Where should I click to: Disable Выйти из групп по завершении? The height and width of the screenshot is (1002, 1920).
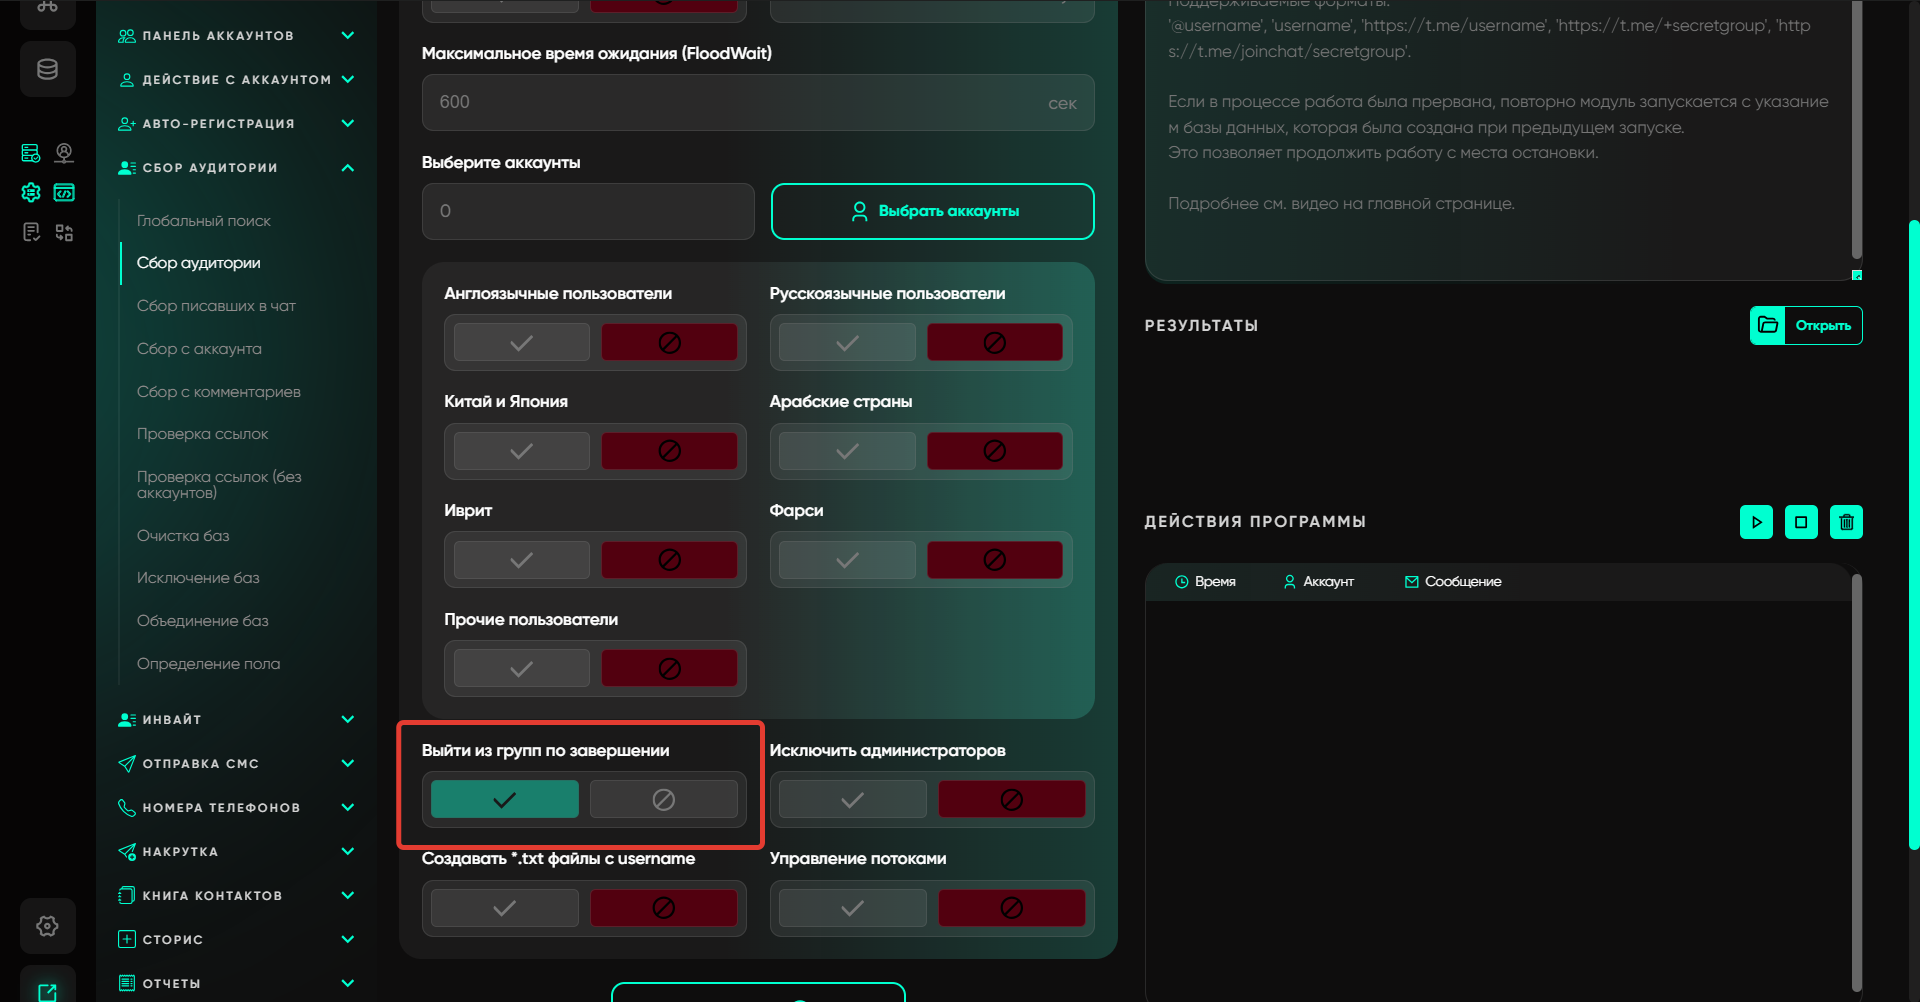coord(663,800)
